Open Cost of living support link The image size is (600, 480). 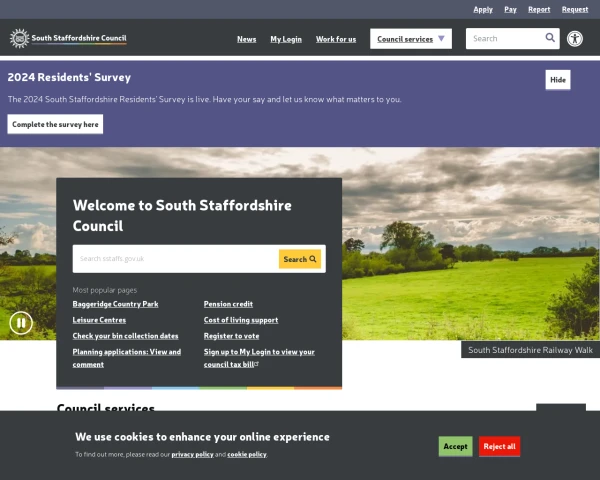(241, 320)
